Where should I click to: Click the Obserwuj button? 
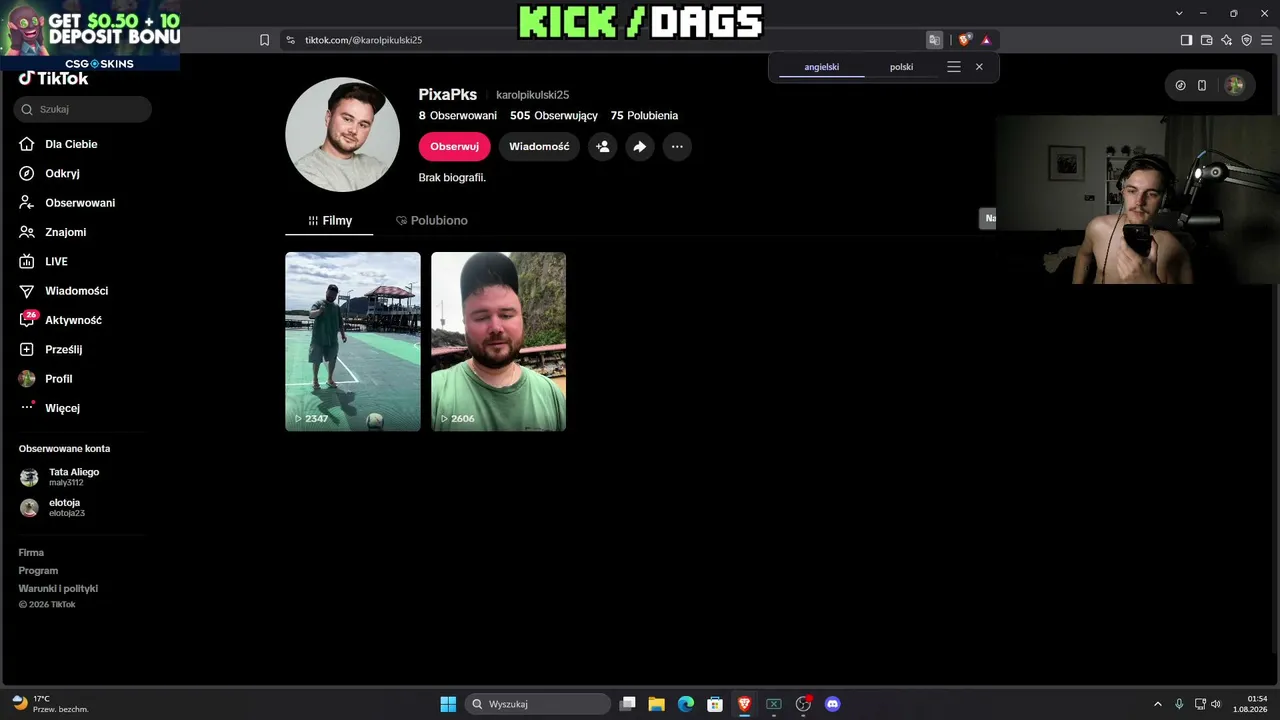454,146
